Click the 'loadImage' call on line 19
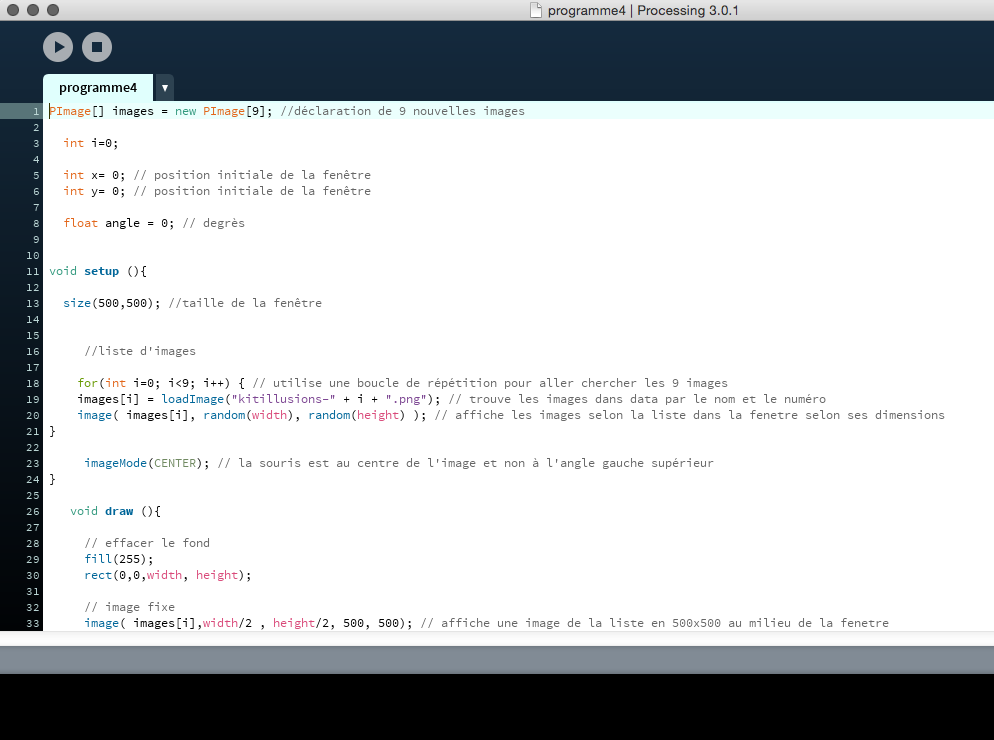 point(193,399)
